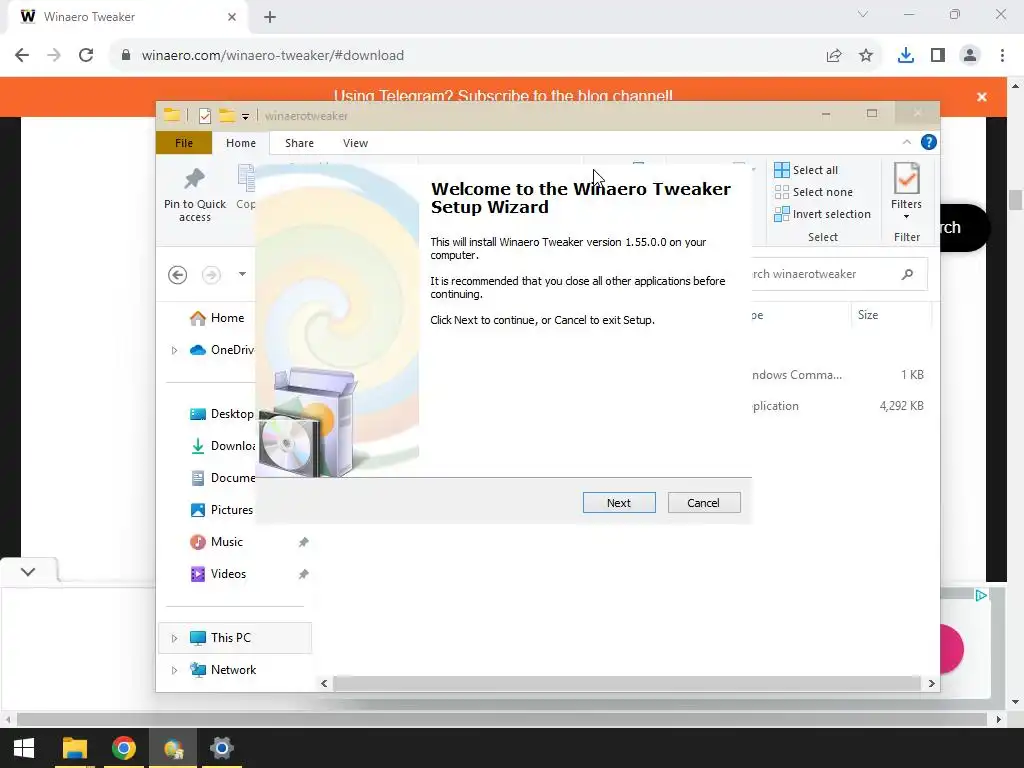Image resolution: width=1024 pixels, height=768 pixels.
Task: Open the Music folder in the navigation pane
Action: (216, 542)
